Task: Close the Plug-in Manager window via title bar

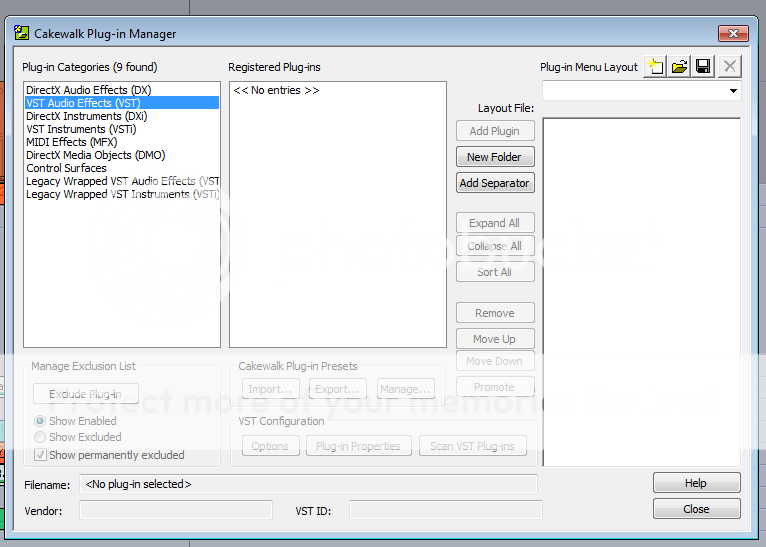Action: point(732,33)
